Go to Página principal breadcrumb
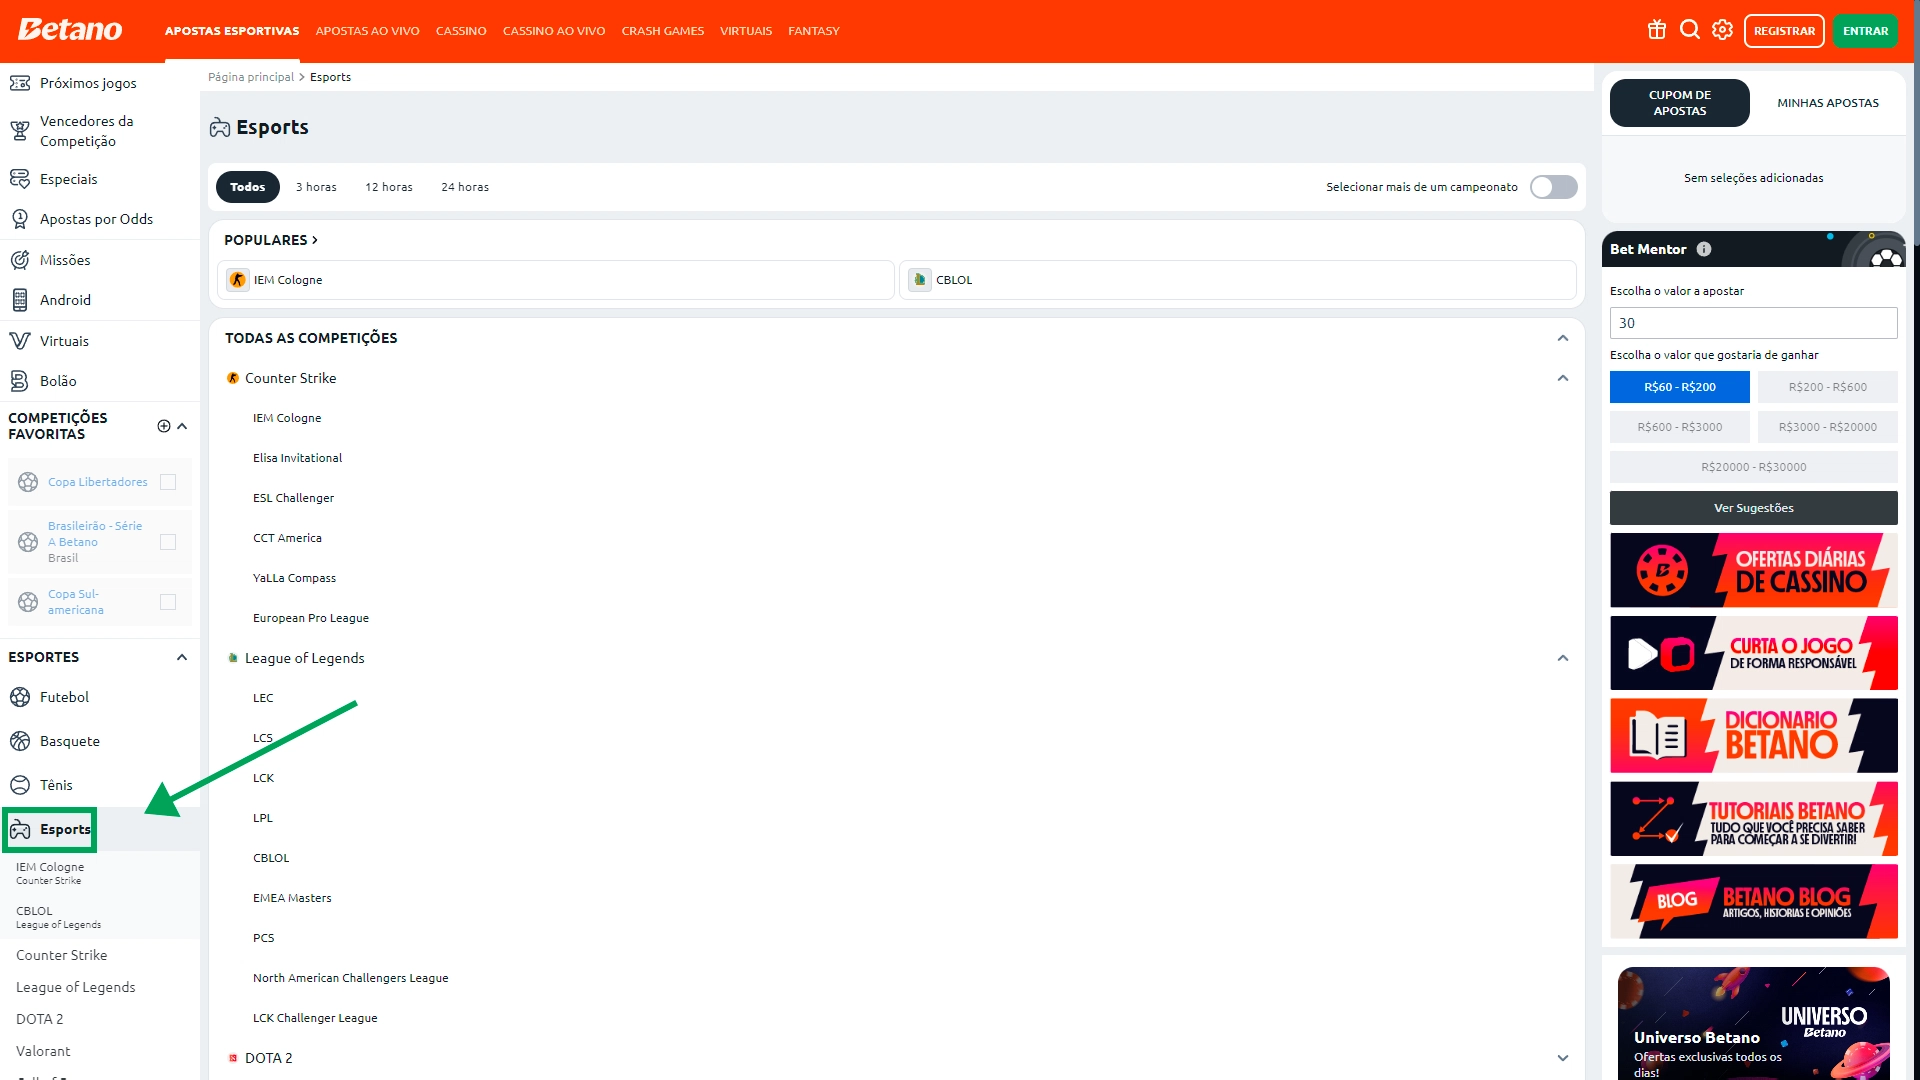This screenshot has height=1080, width=1920. (251, 77)
